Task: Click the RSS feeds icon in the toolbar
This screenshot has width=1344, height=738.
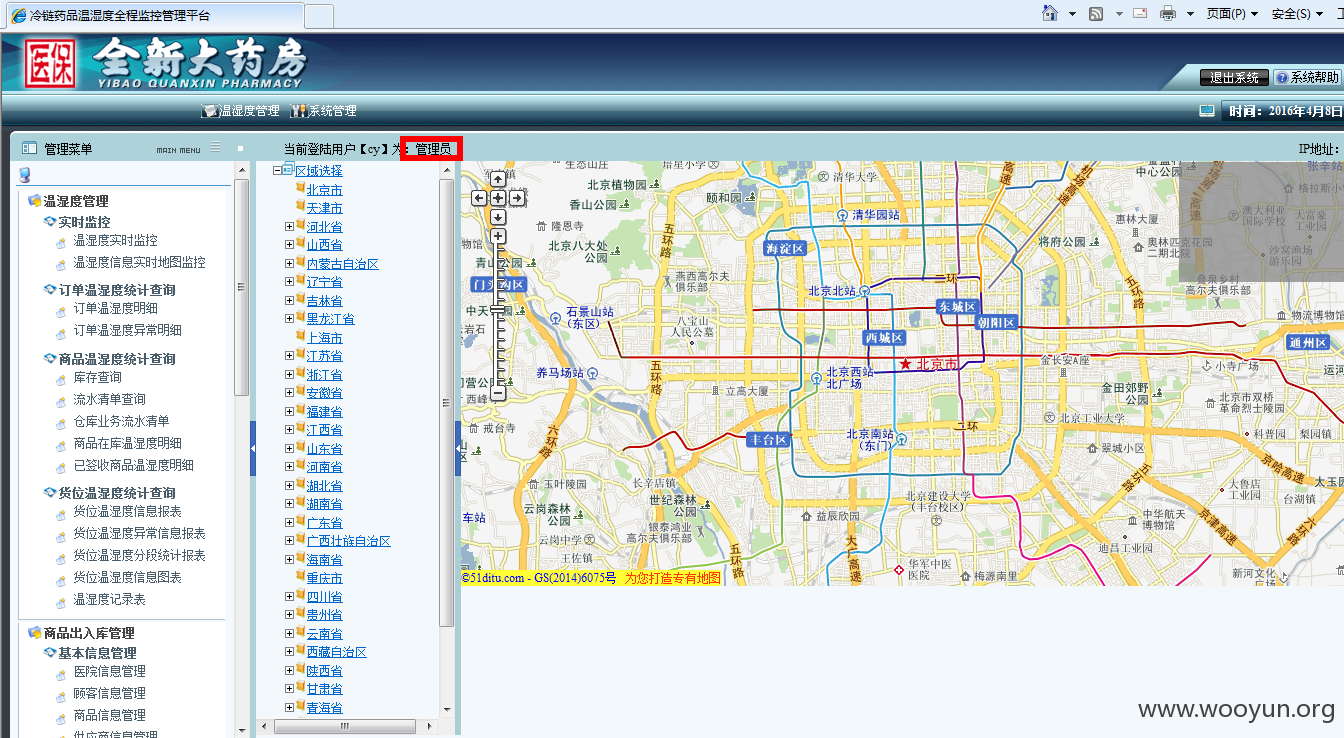Action: 1096,13
